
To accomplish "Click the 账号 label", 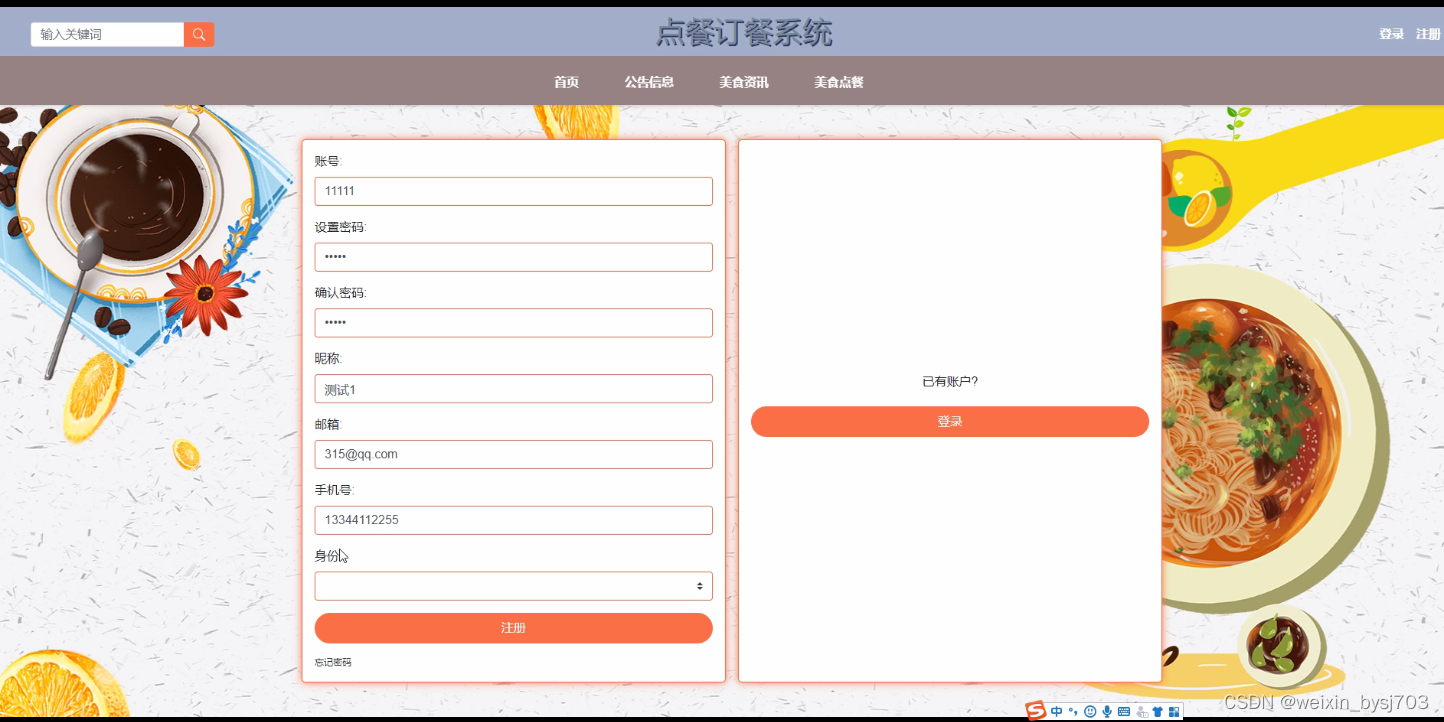I will (x=328, y=161).
